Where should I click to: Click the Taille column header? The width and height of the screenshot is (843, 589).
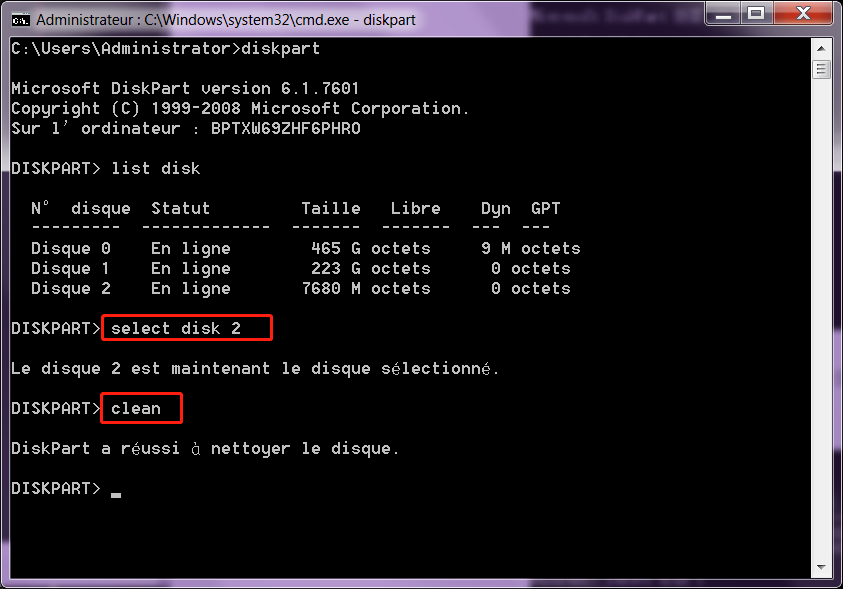point(330,208)
